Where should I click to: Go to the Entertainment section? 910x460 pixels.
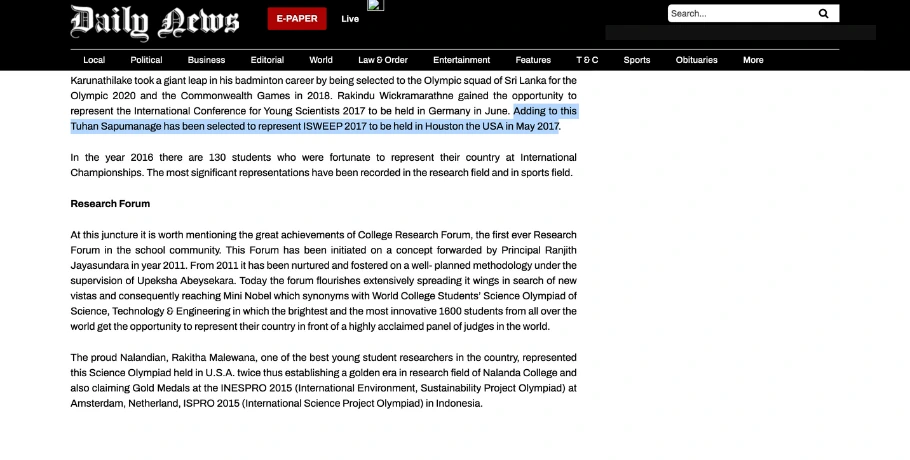(x=461, y=60)
